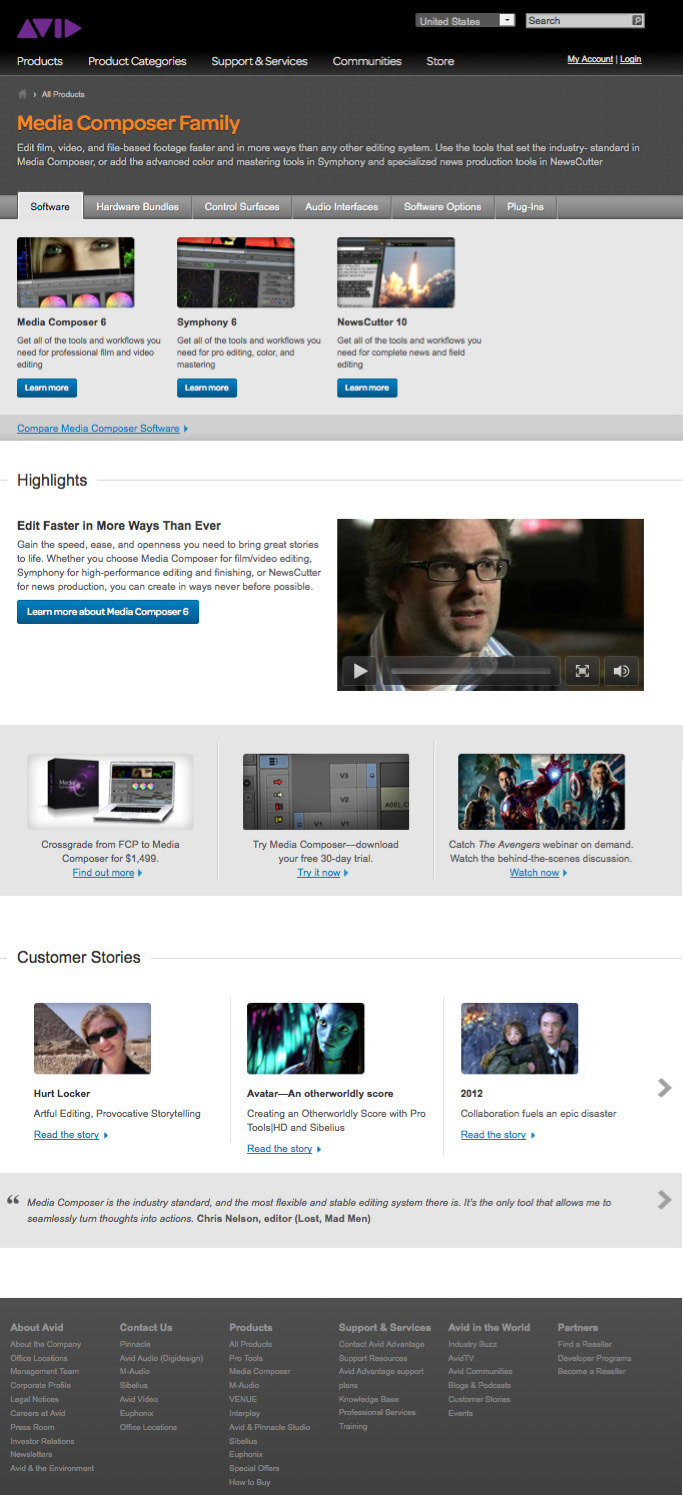Switch to Plug-Ins tab

coord(526,207)
